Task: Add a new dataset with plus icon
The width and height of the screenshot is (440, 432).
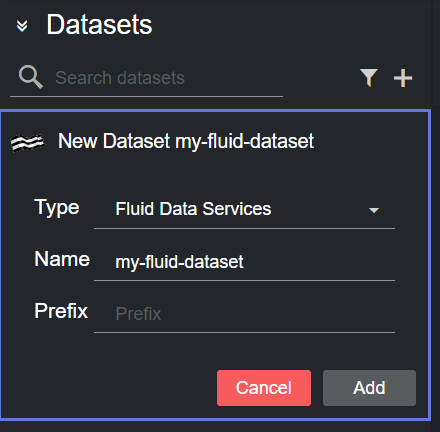Action: tap(403, 78)
